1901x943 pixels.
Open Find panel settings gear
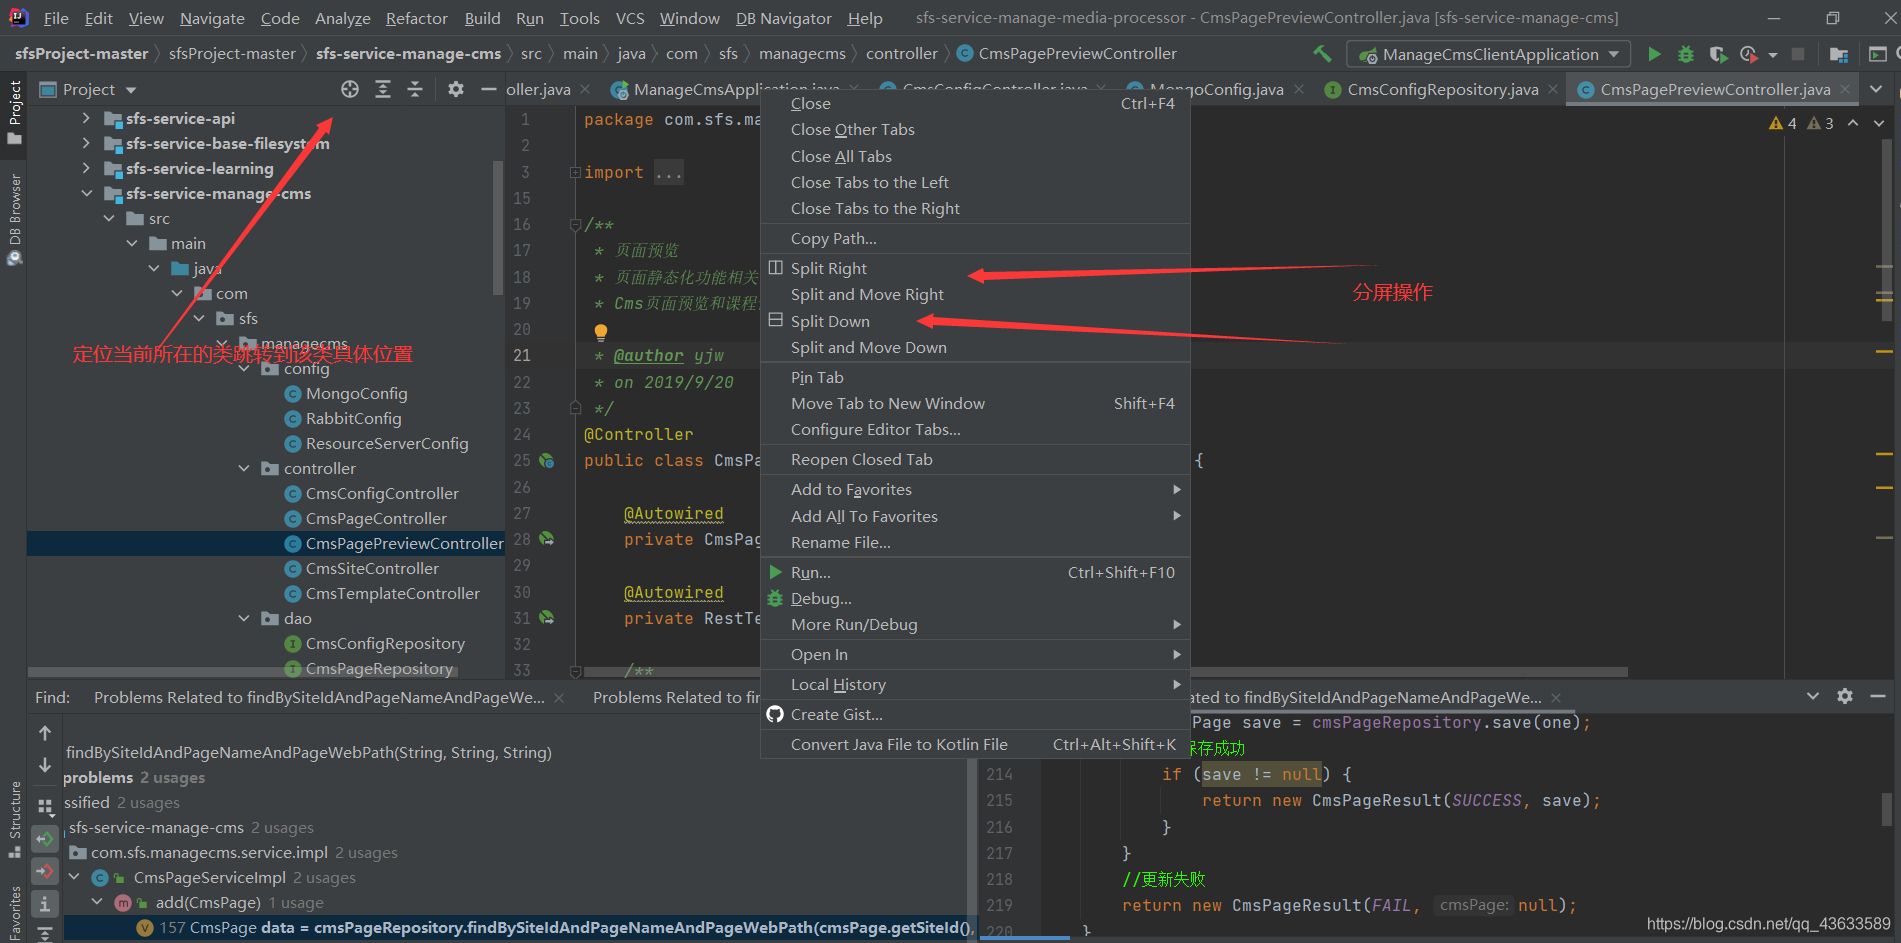[1845, 696]
